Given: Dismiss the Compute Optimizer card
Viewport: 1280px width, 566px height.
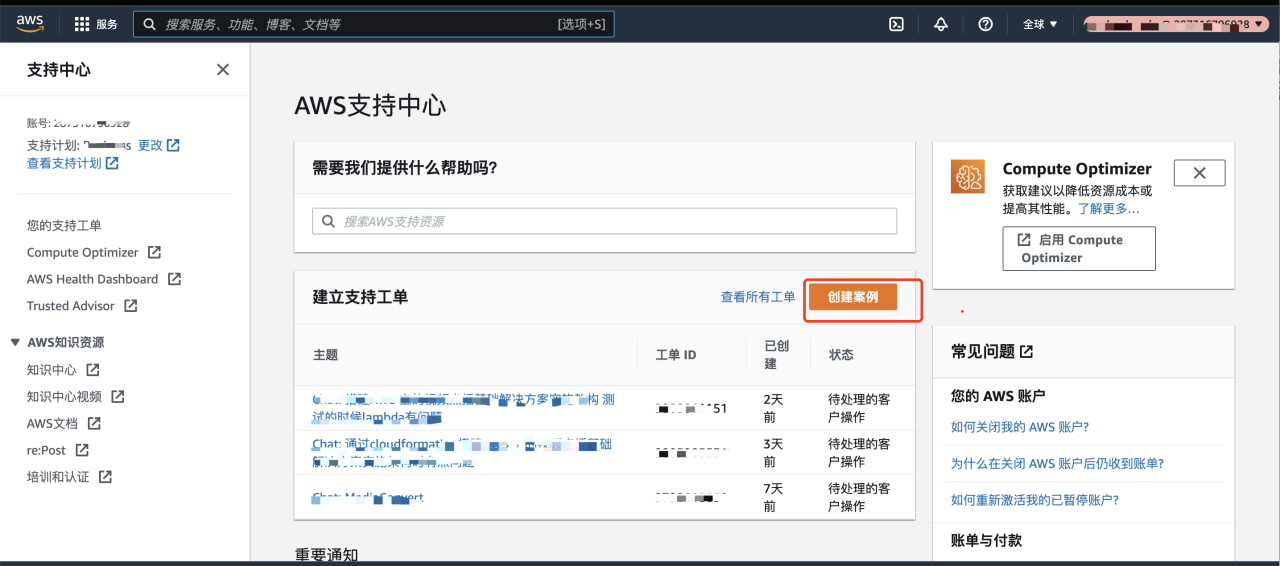Looking at the screenshot, I should click(x=1199, y=173).
